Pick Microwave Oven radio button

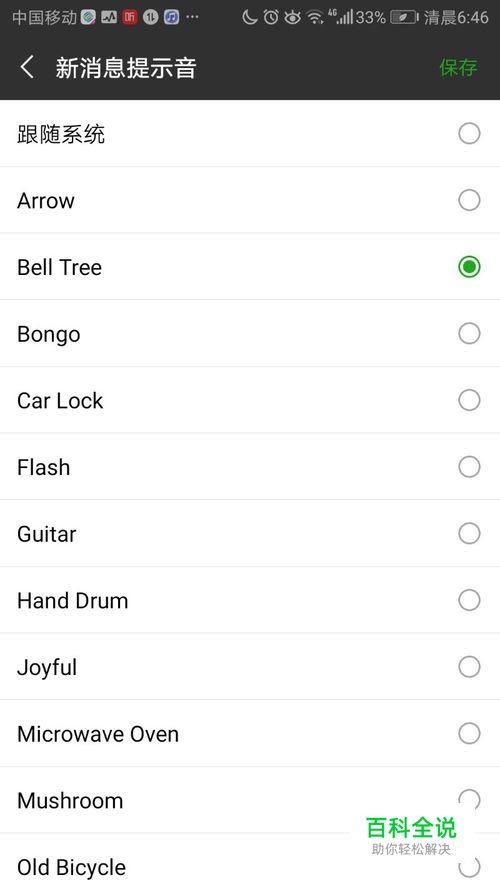click(469, 733)
